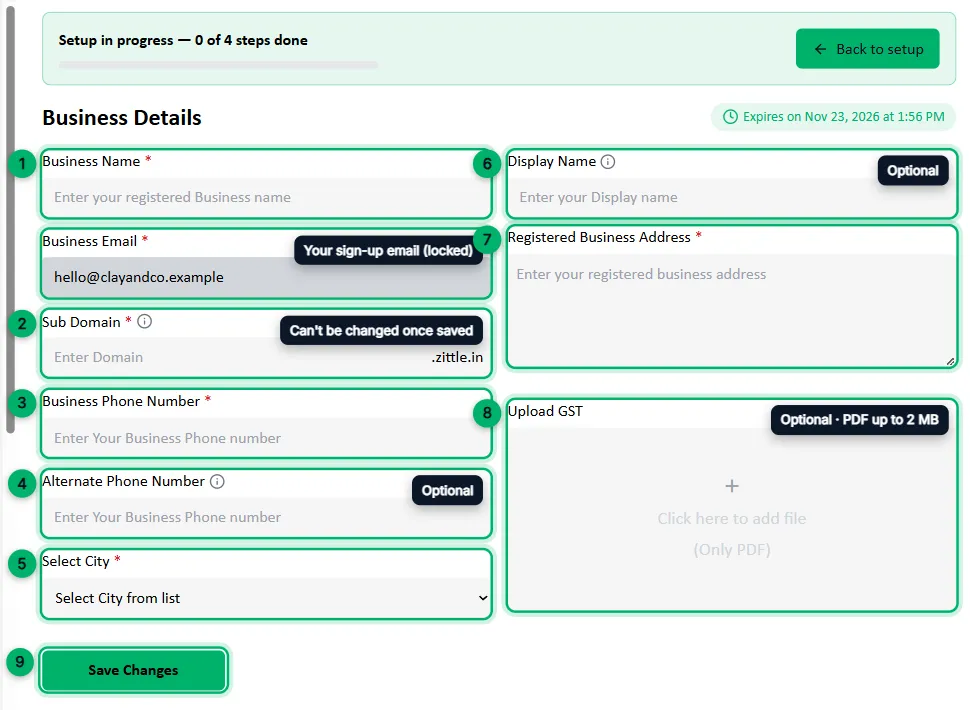The height and width of the screenshot is (710, 970).
Task: Click the 'Upload GST' label
Action: (x=545, y=411)
